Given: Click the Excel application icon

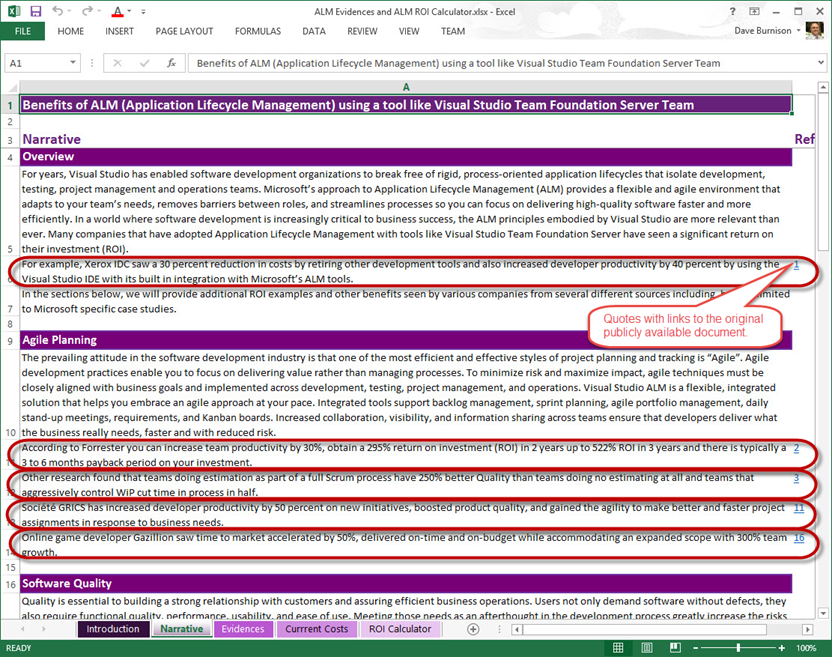Looking at the screenshot, I should tap(14, 11).
